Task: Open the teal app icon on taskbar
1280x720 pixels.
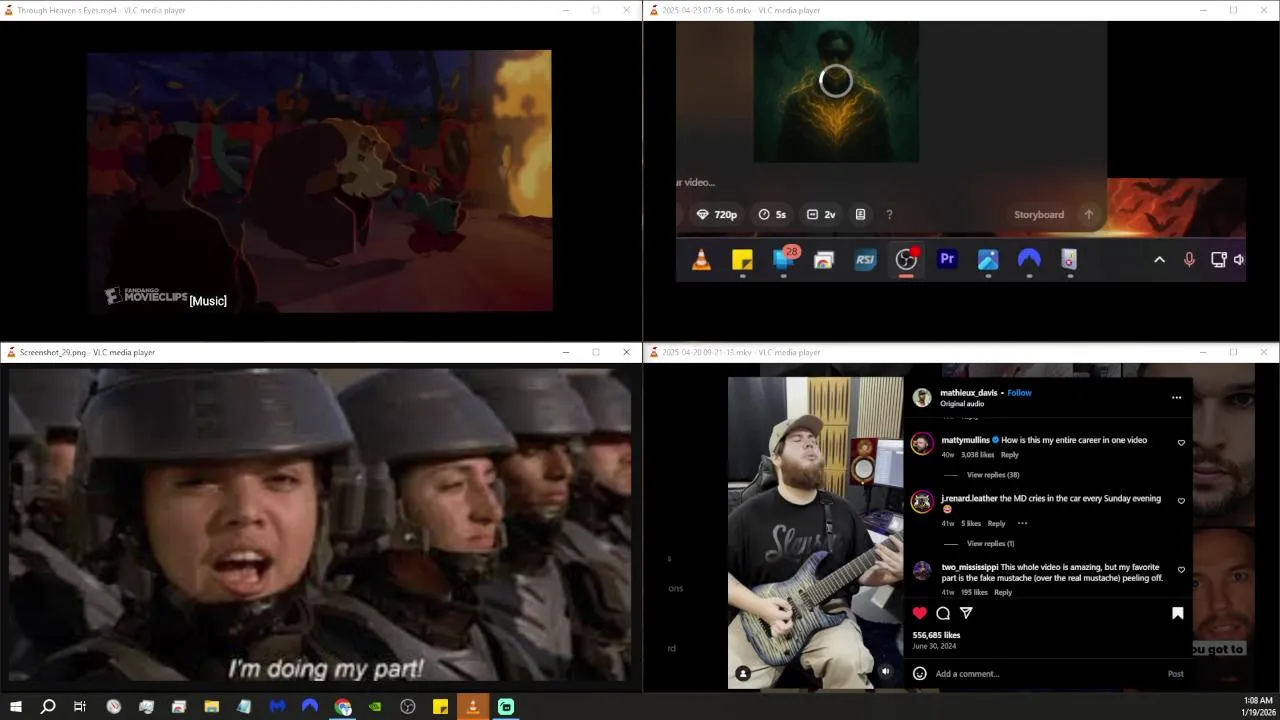Action: (x=506, y=707)
